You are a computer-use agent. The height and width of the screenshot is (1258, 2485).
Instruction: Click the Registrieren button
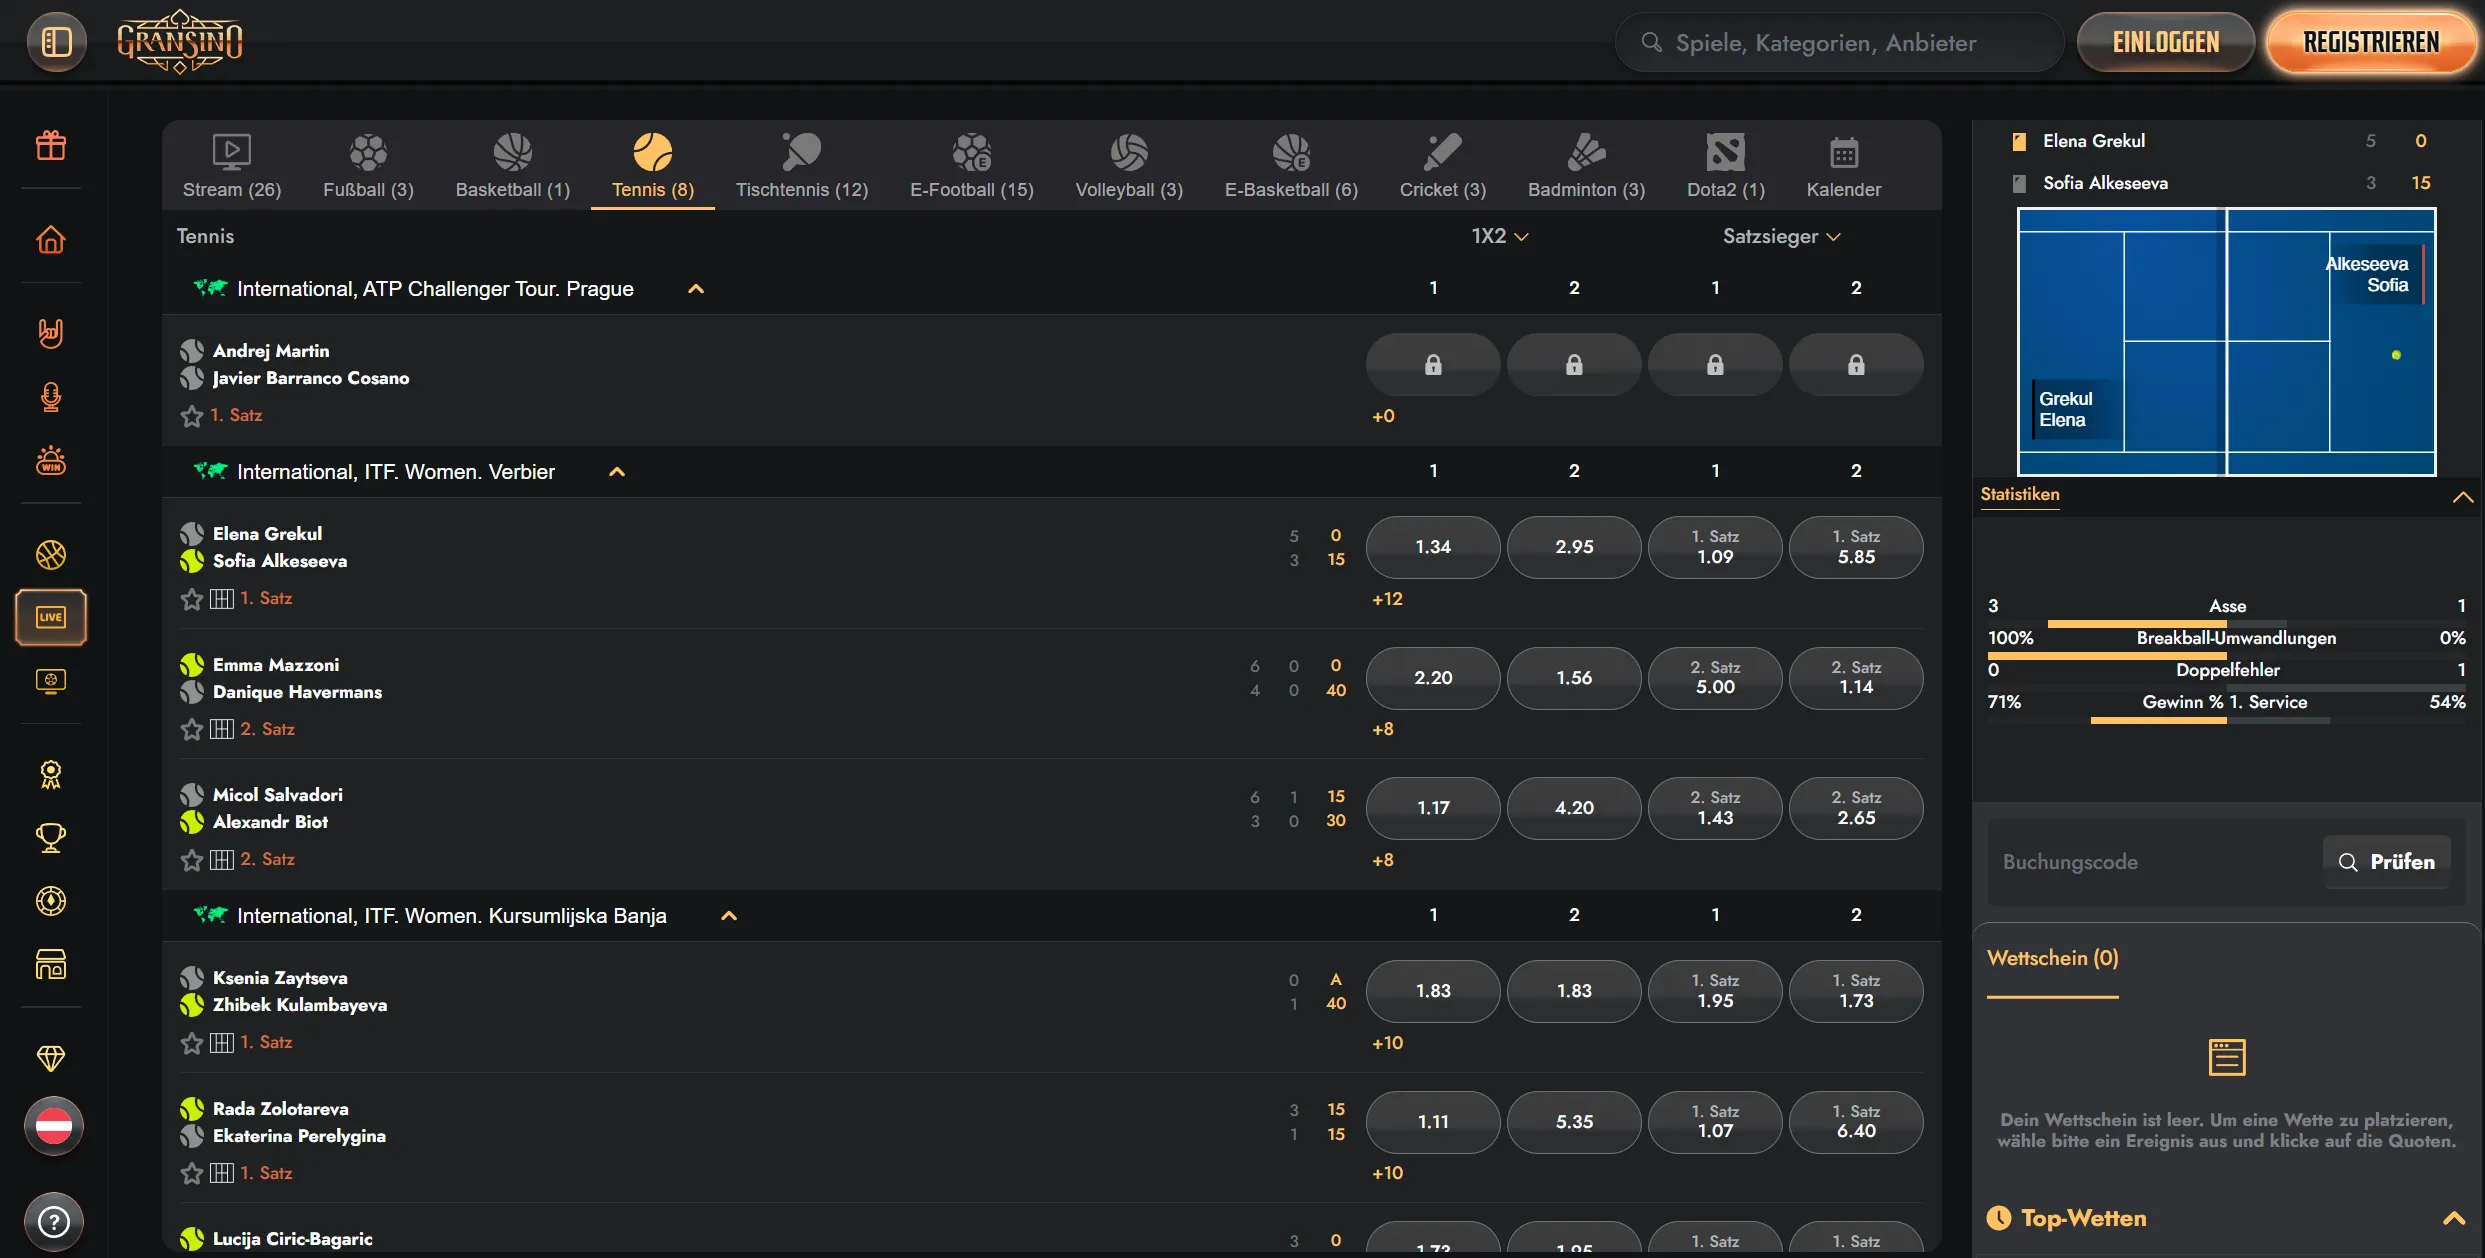(x=2371, y=42)
